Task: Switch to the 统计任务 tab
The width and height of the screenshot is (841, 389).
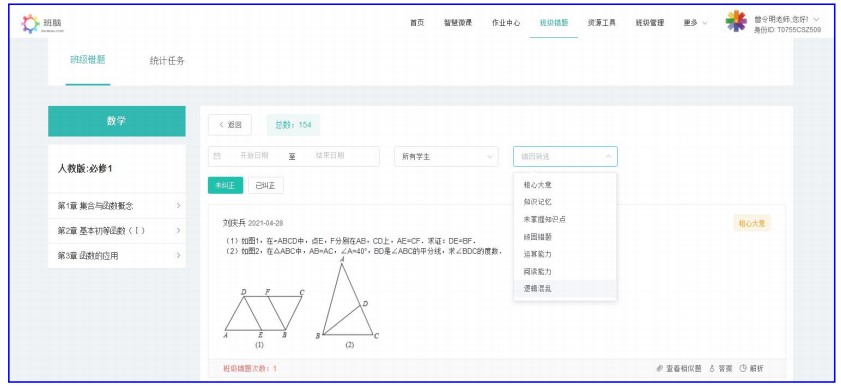Action: pos(167,61)
